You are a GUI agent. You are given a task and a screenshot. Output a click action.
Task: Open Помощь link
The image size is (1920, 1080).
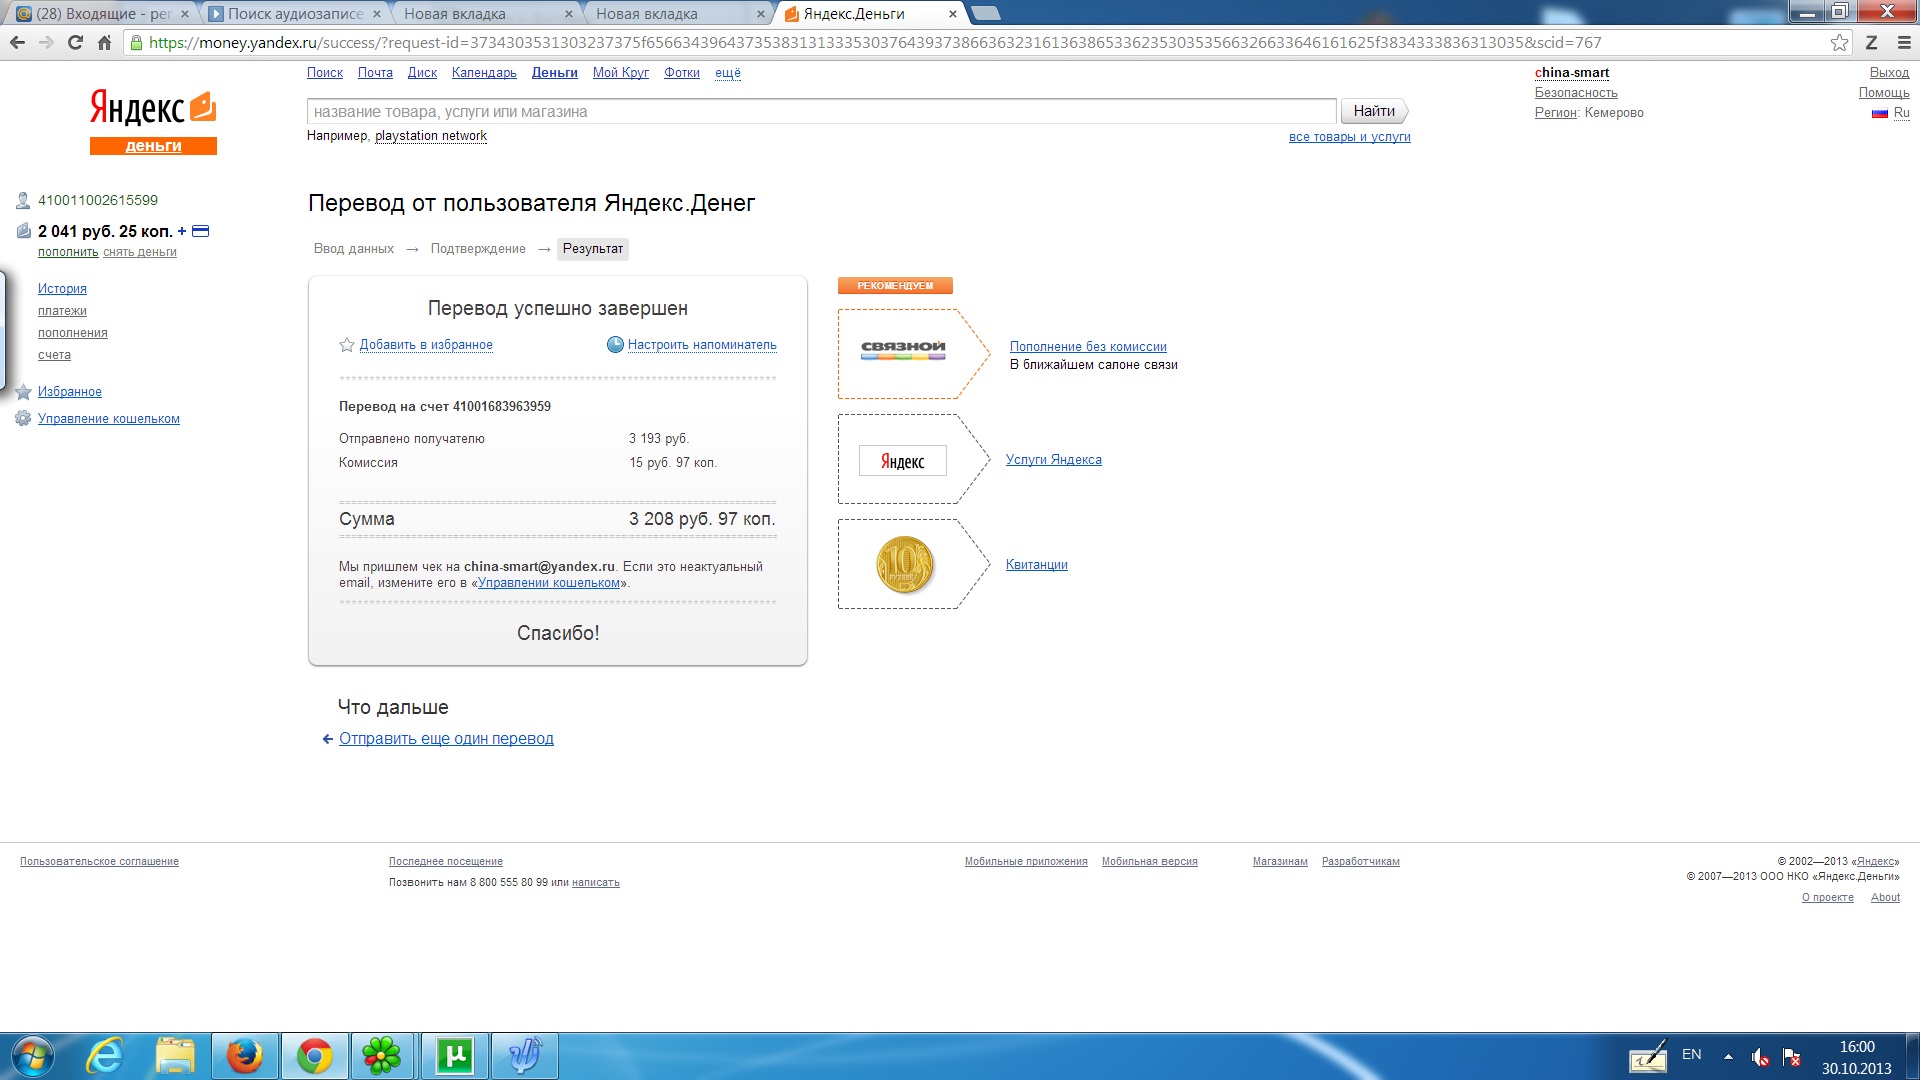(1884, 93)
